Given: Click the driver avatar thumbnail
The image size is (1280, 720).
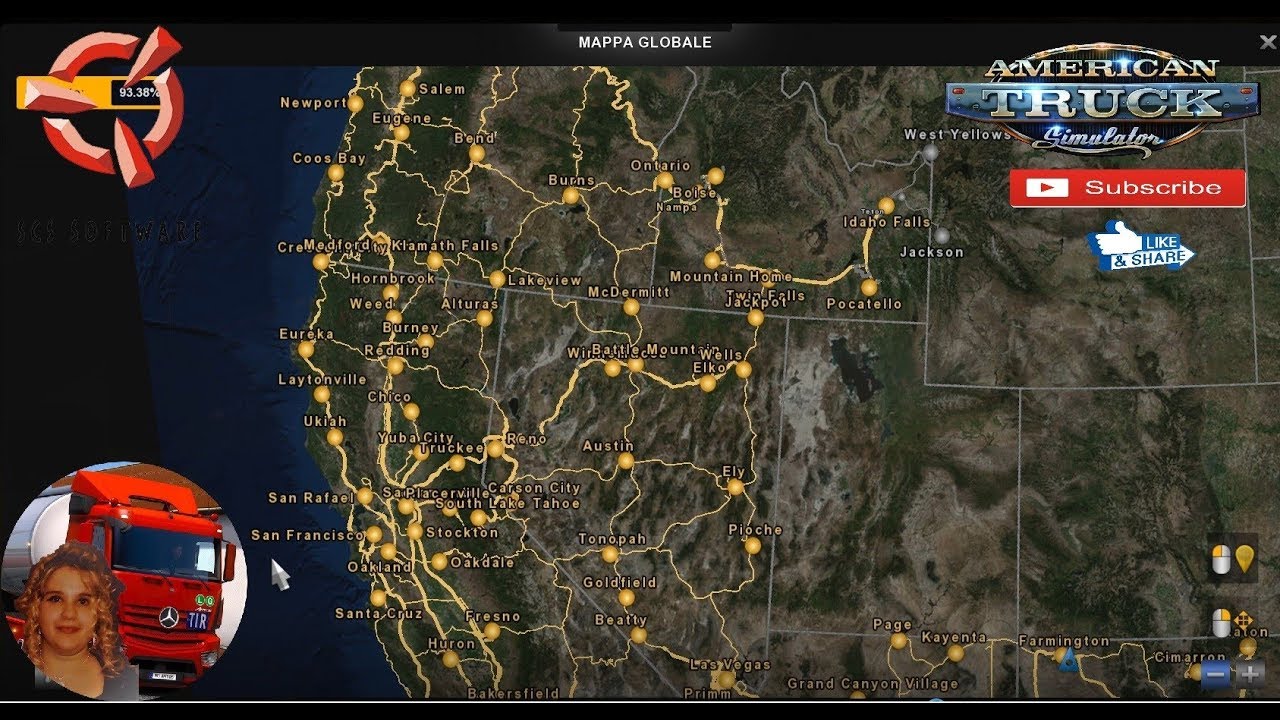Looking at the screenshot, I should point(123,582).
